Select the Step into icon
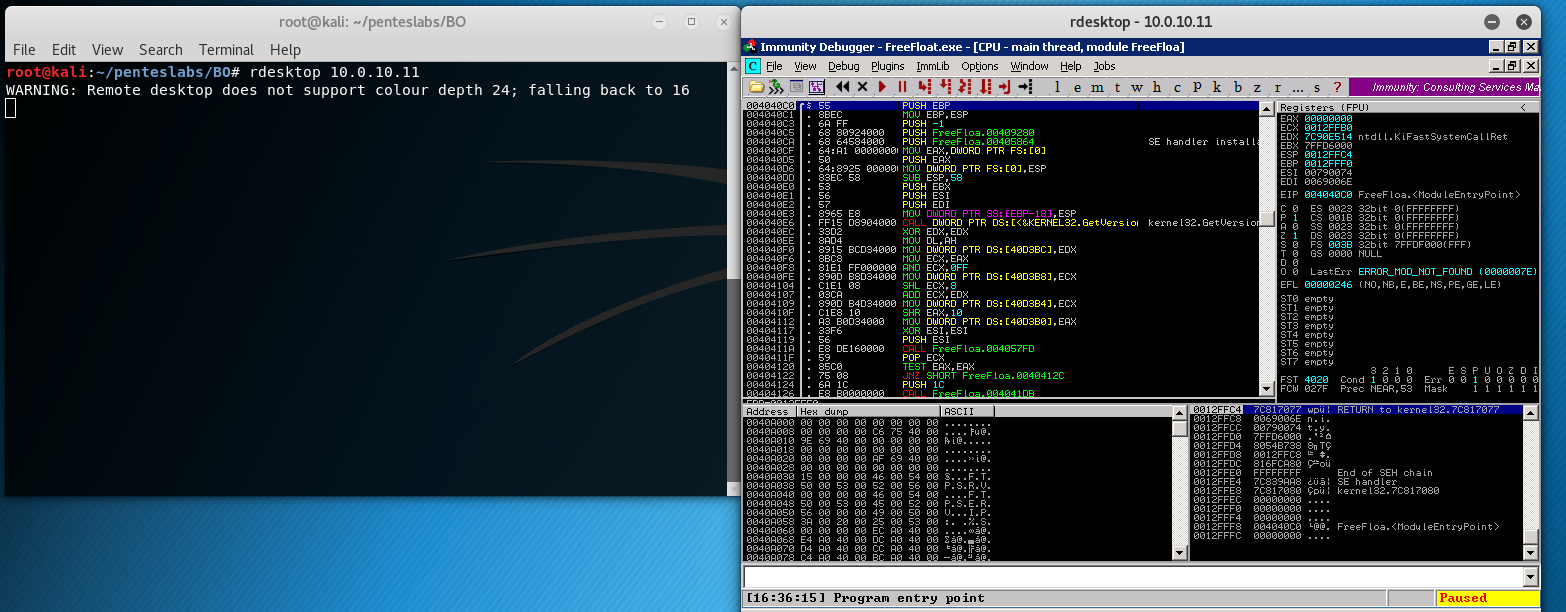The image size is (1566, 612). click(924, 87)
